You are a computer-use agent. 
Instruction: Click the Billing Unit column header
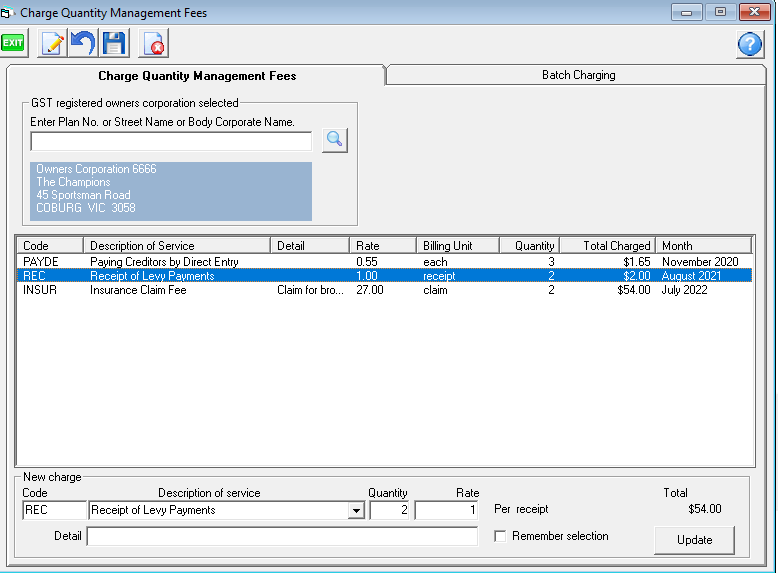[x=457, y=246]
